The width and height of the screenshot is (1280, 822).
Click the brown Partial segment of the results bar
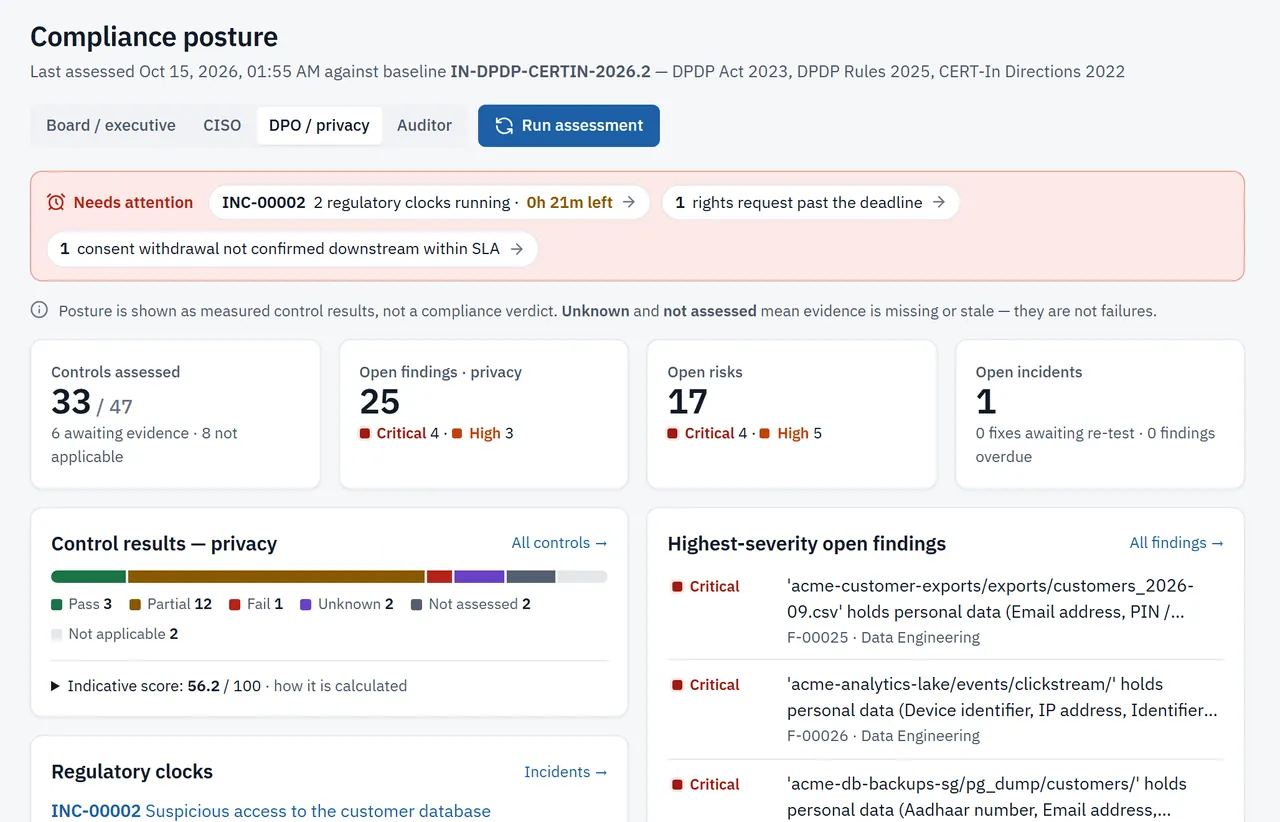[276, 576]
